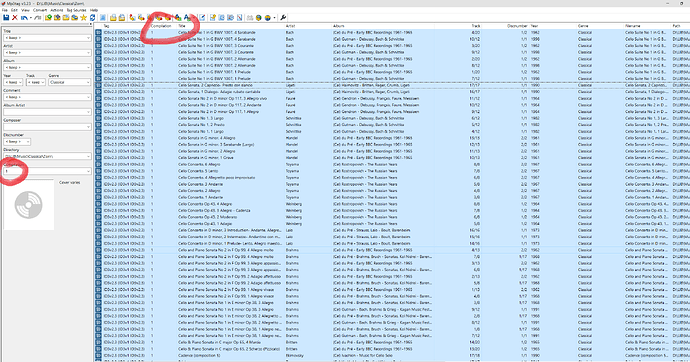
Task: Expand the Year field dropdown
Action: [20, 82]
